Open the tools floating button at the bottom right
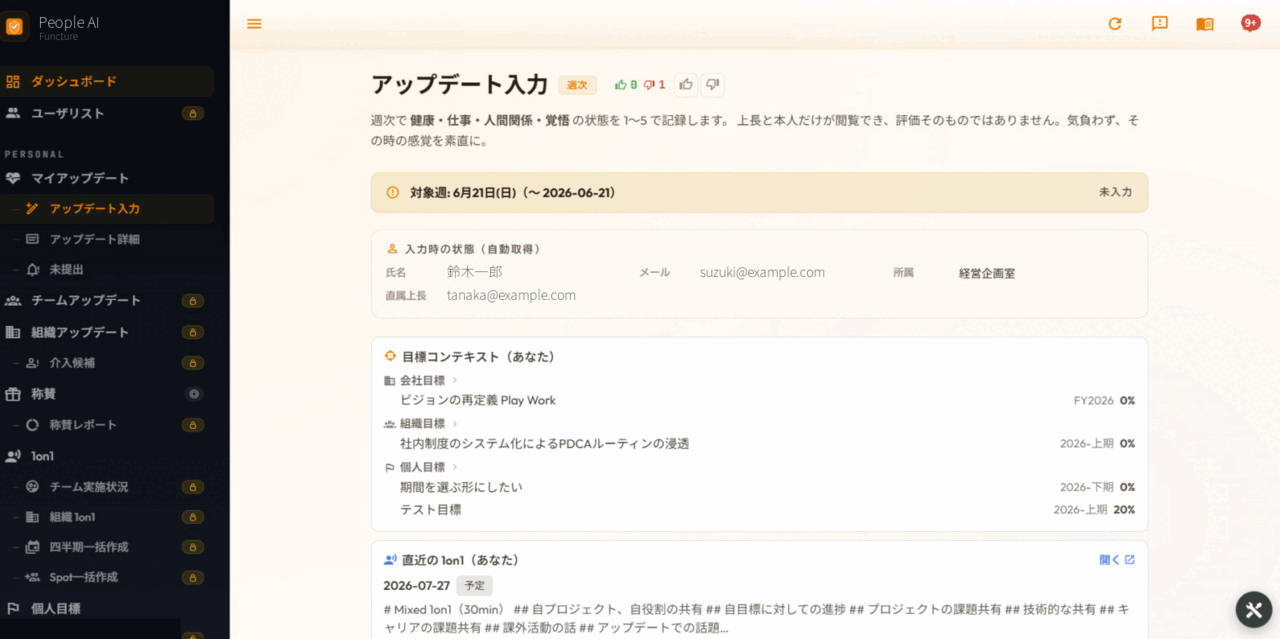Viewport: 1280px width, 639px height. (1254, 610)
